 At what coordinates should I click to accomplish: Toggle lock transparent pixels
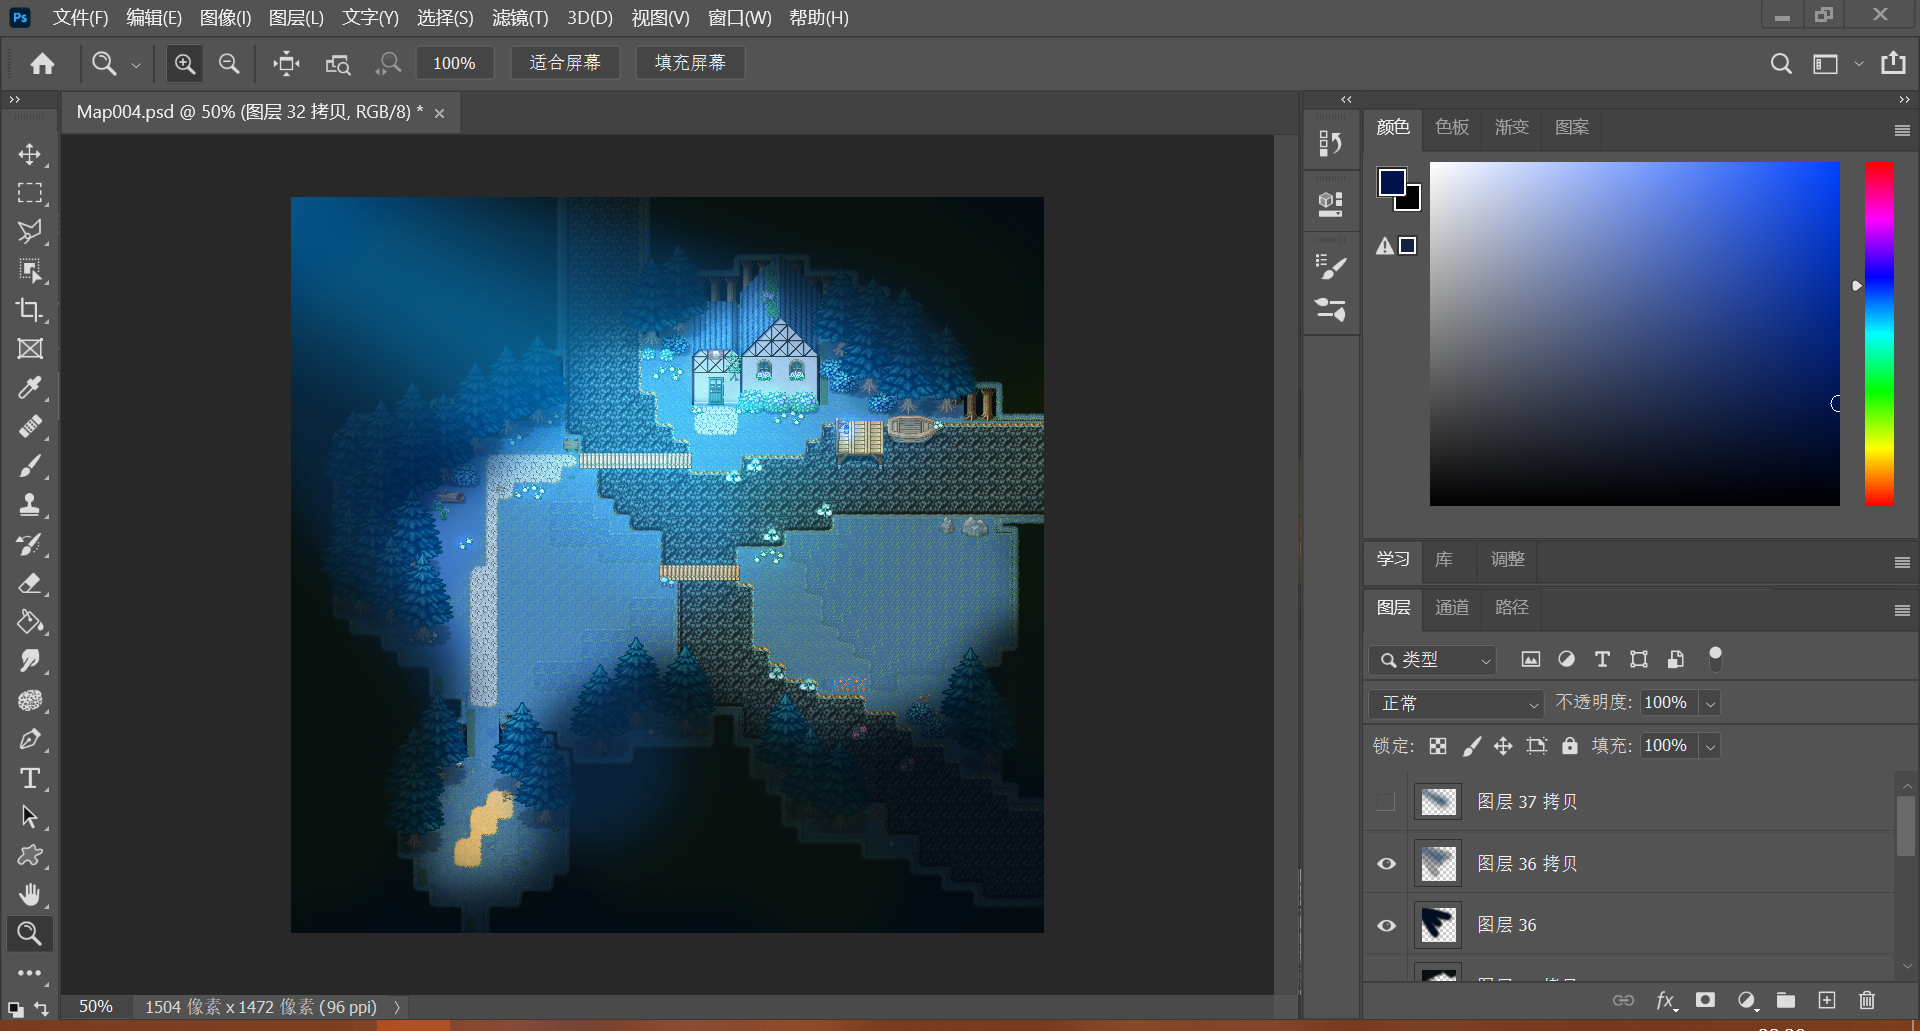(1438, 746)
